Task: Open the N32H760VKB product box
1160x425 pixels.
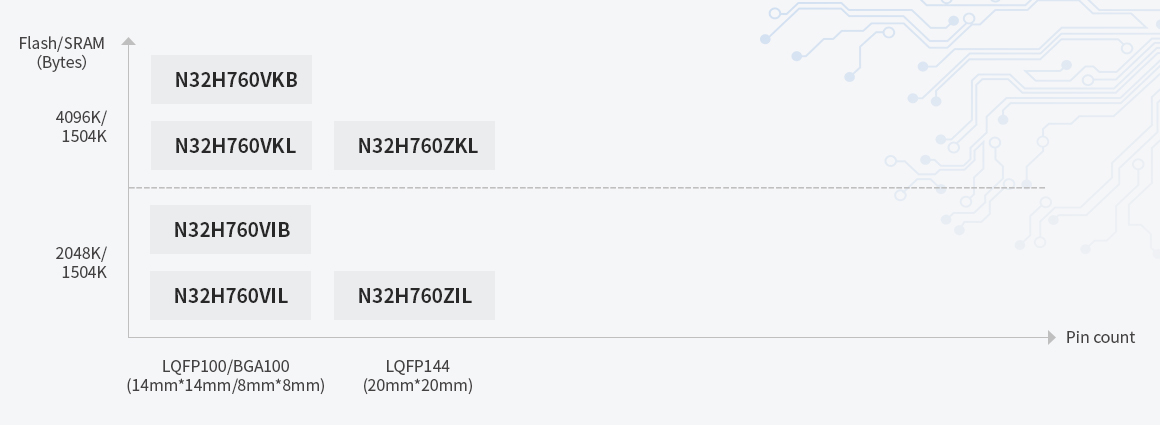Action: pos(231,80)
